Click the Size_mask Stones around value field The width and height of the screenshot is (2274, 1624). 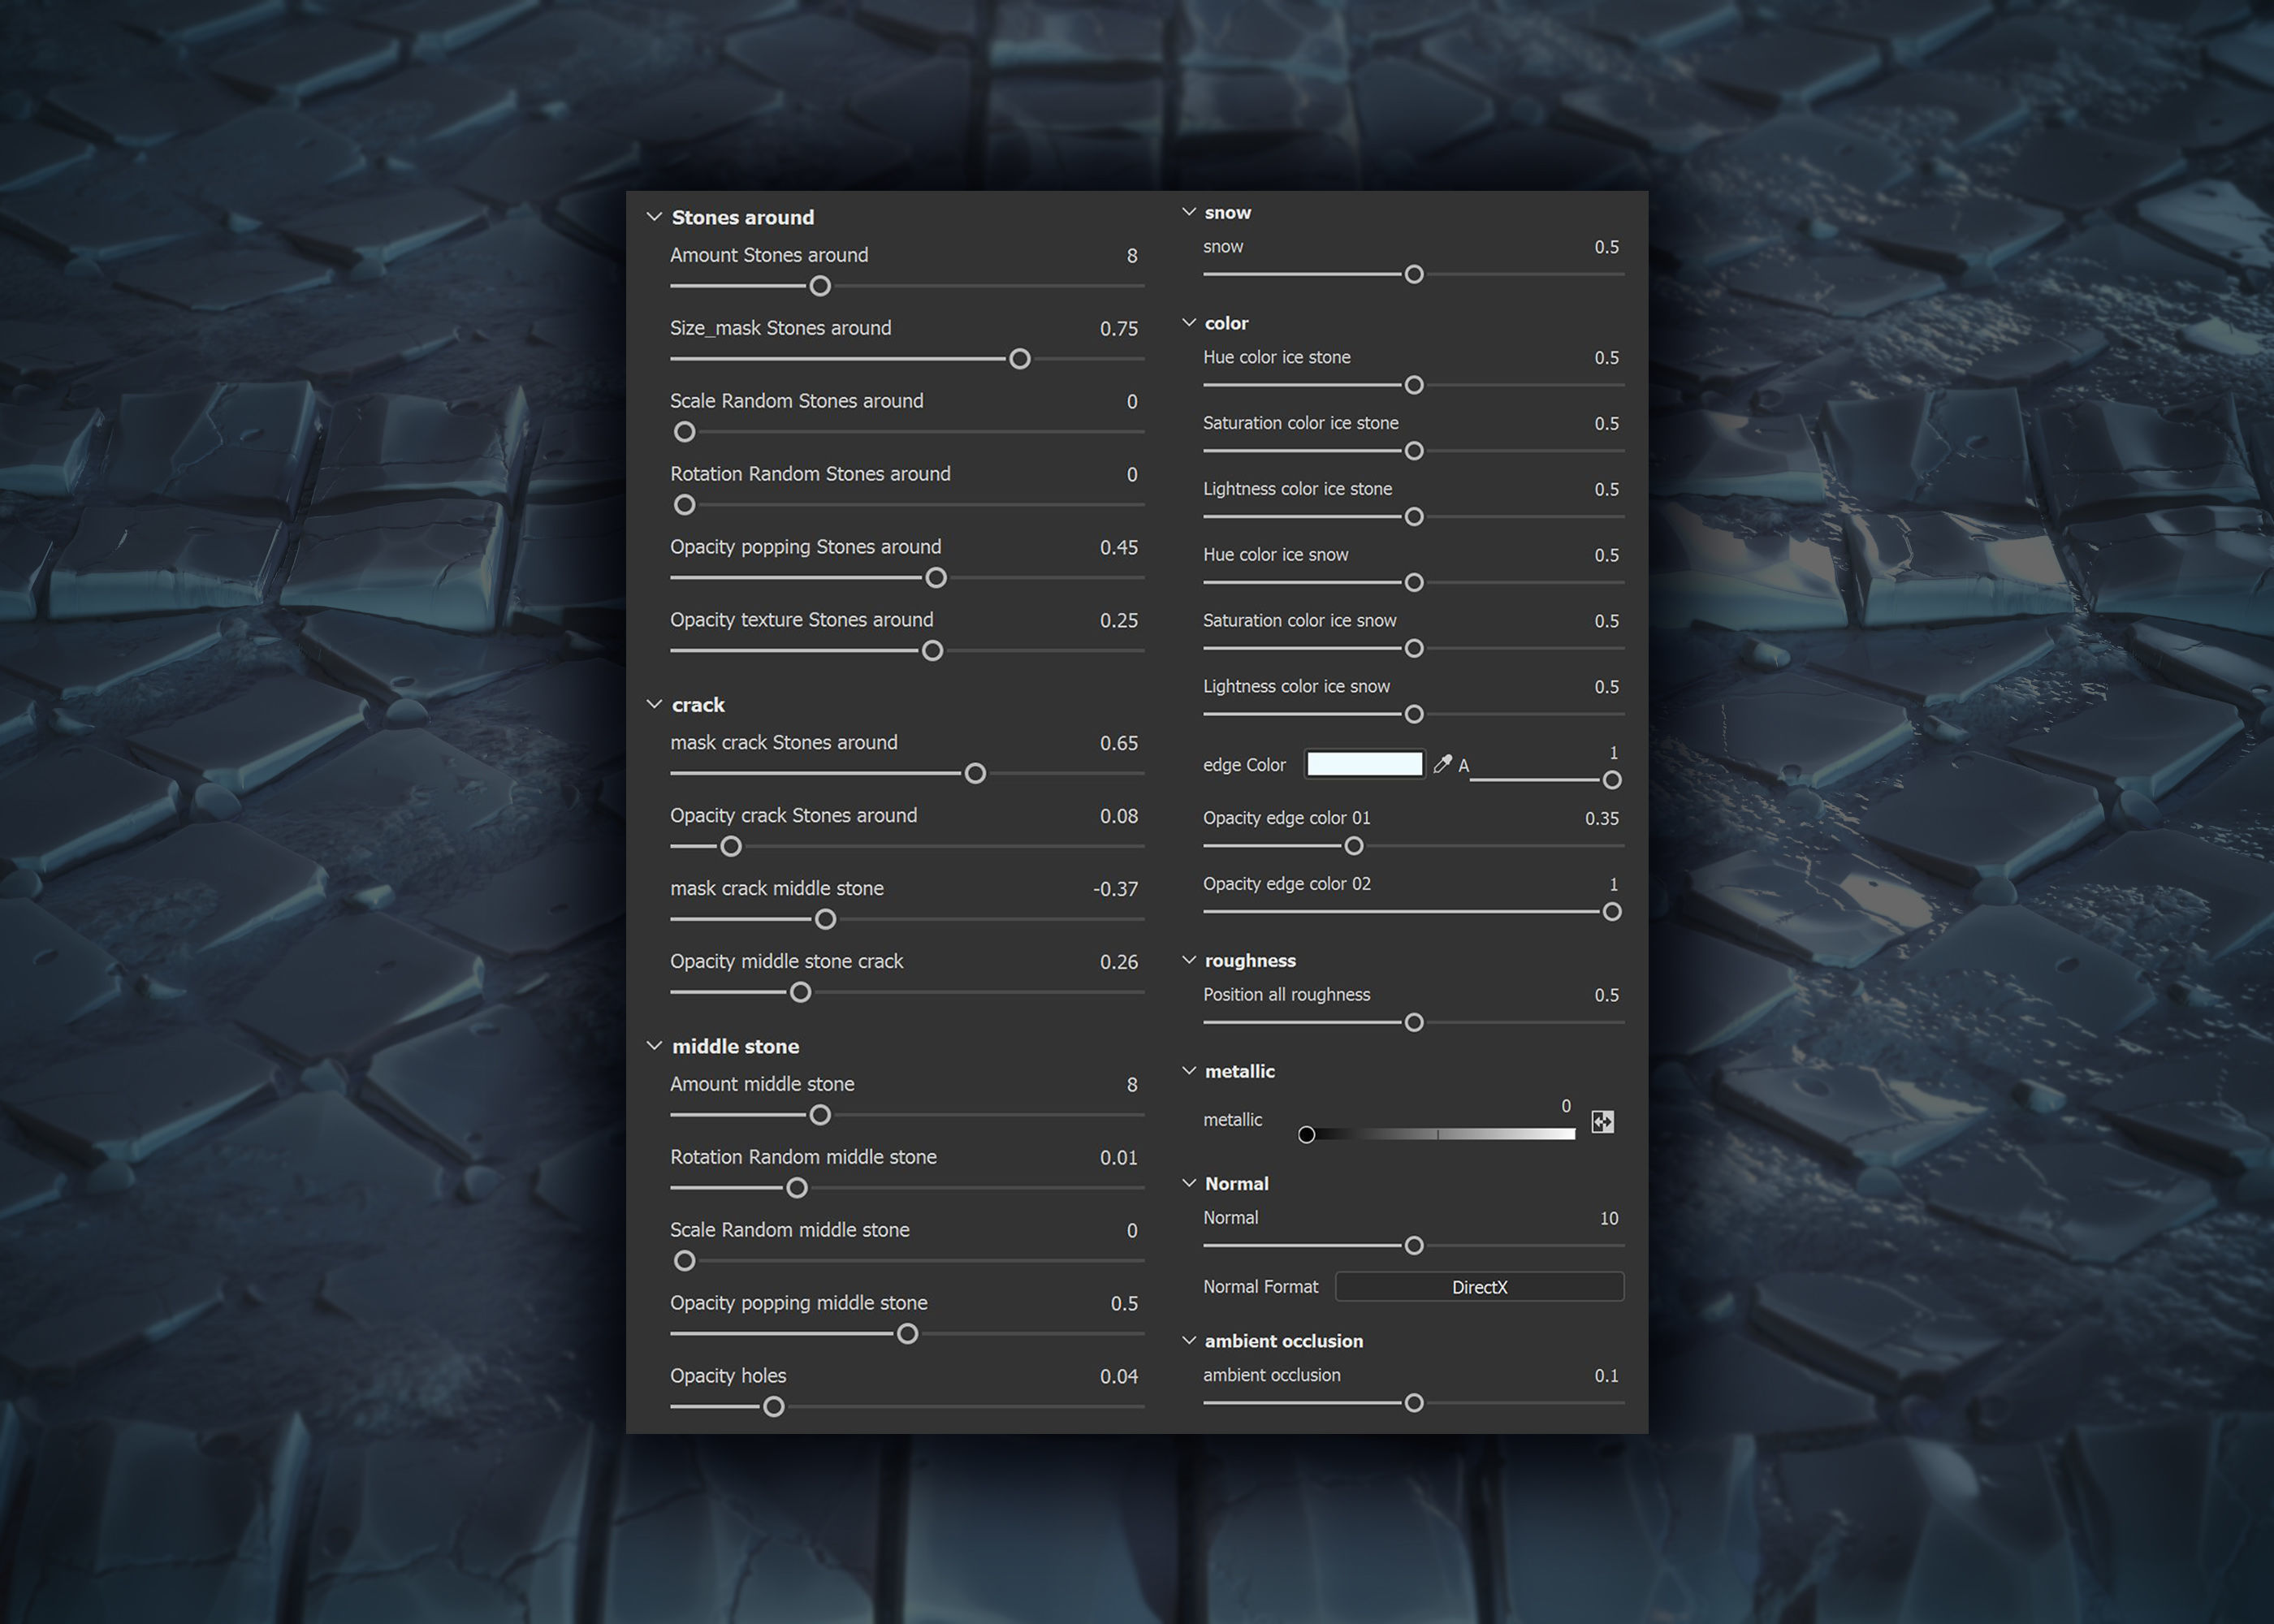(1118, 329)
